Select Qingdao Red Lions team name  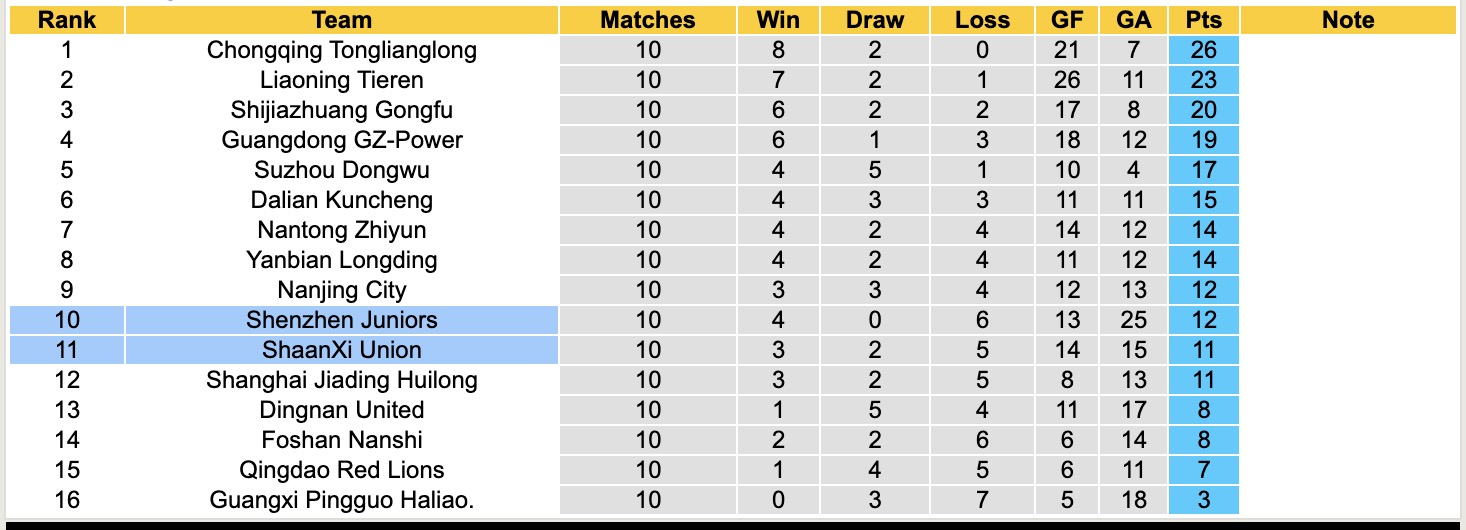click(x=342, y=470)
